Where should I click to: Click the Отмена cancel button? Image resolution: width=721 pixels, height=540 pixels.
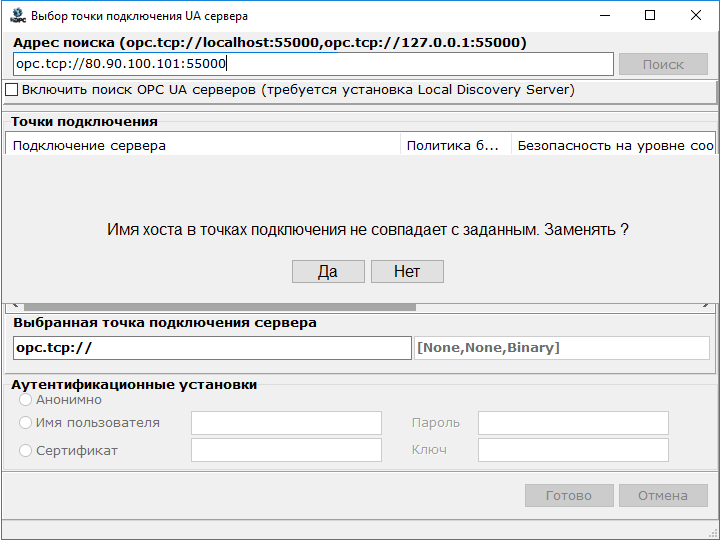663,495
